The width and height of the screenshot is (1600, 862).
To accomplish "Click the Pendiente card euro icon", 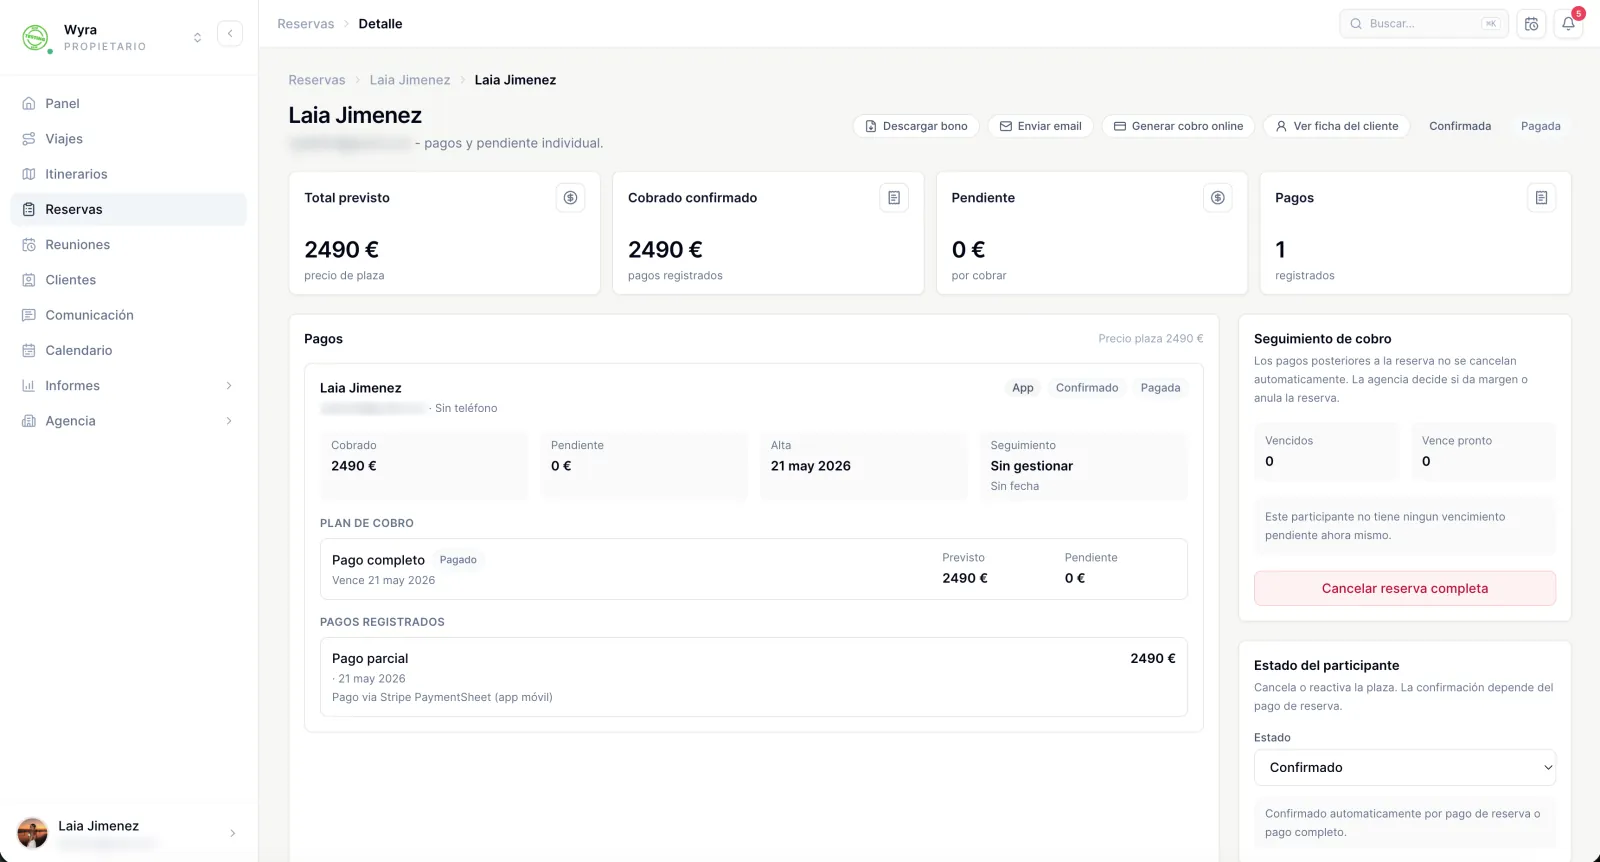I will pos(1218,198).
